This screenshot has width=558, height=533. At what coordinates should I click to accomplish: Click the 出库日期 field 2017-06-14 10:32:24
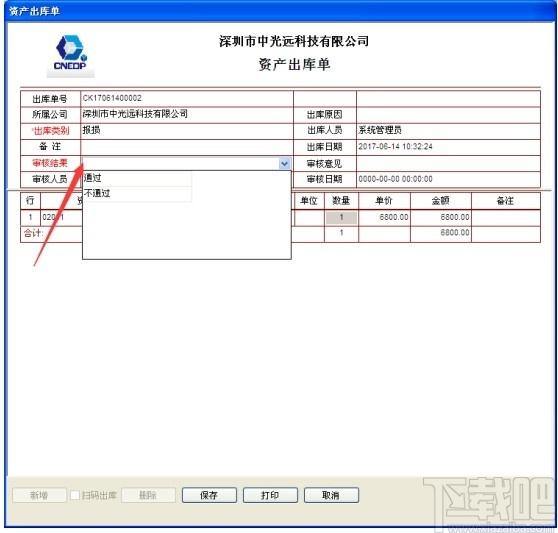click(x=448, y=147)
